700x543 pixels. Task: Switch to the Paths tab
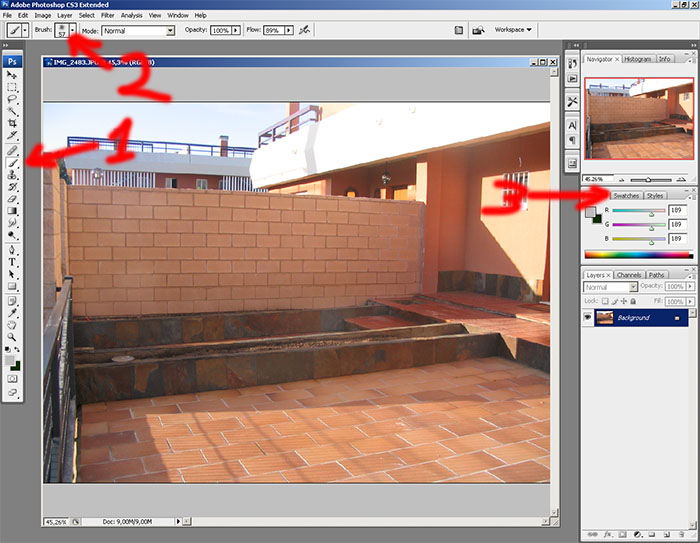point(656,275)
